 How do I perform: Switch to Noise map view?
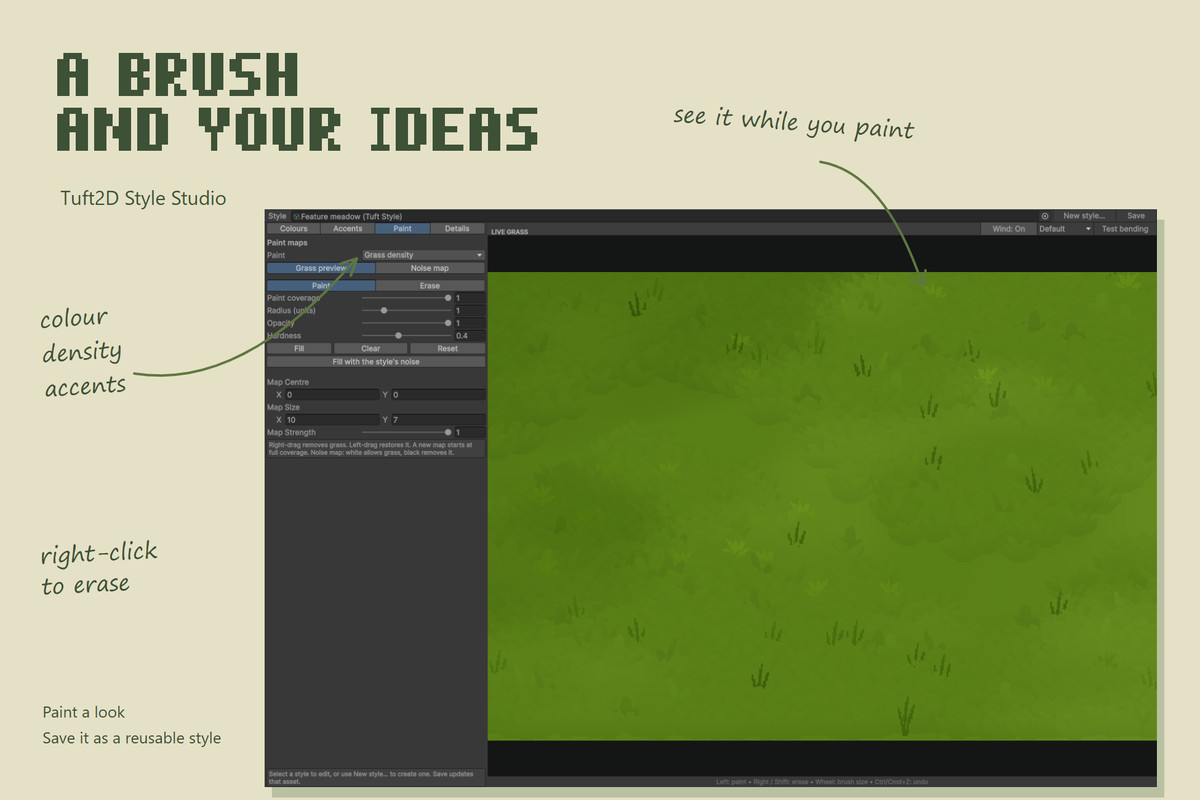pos(430,268)
